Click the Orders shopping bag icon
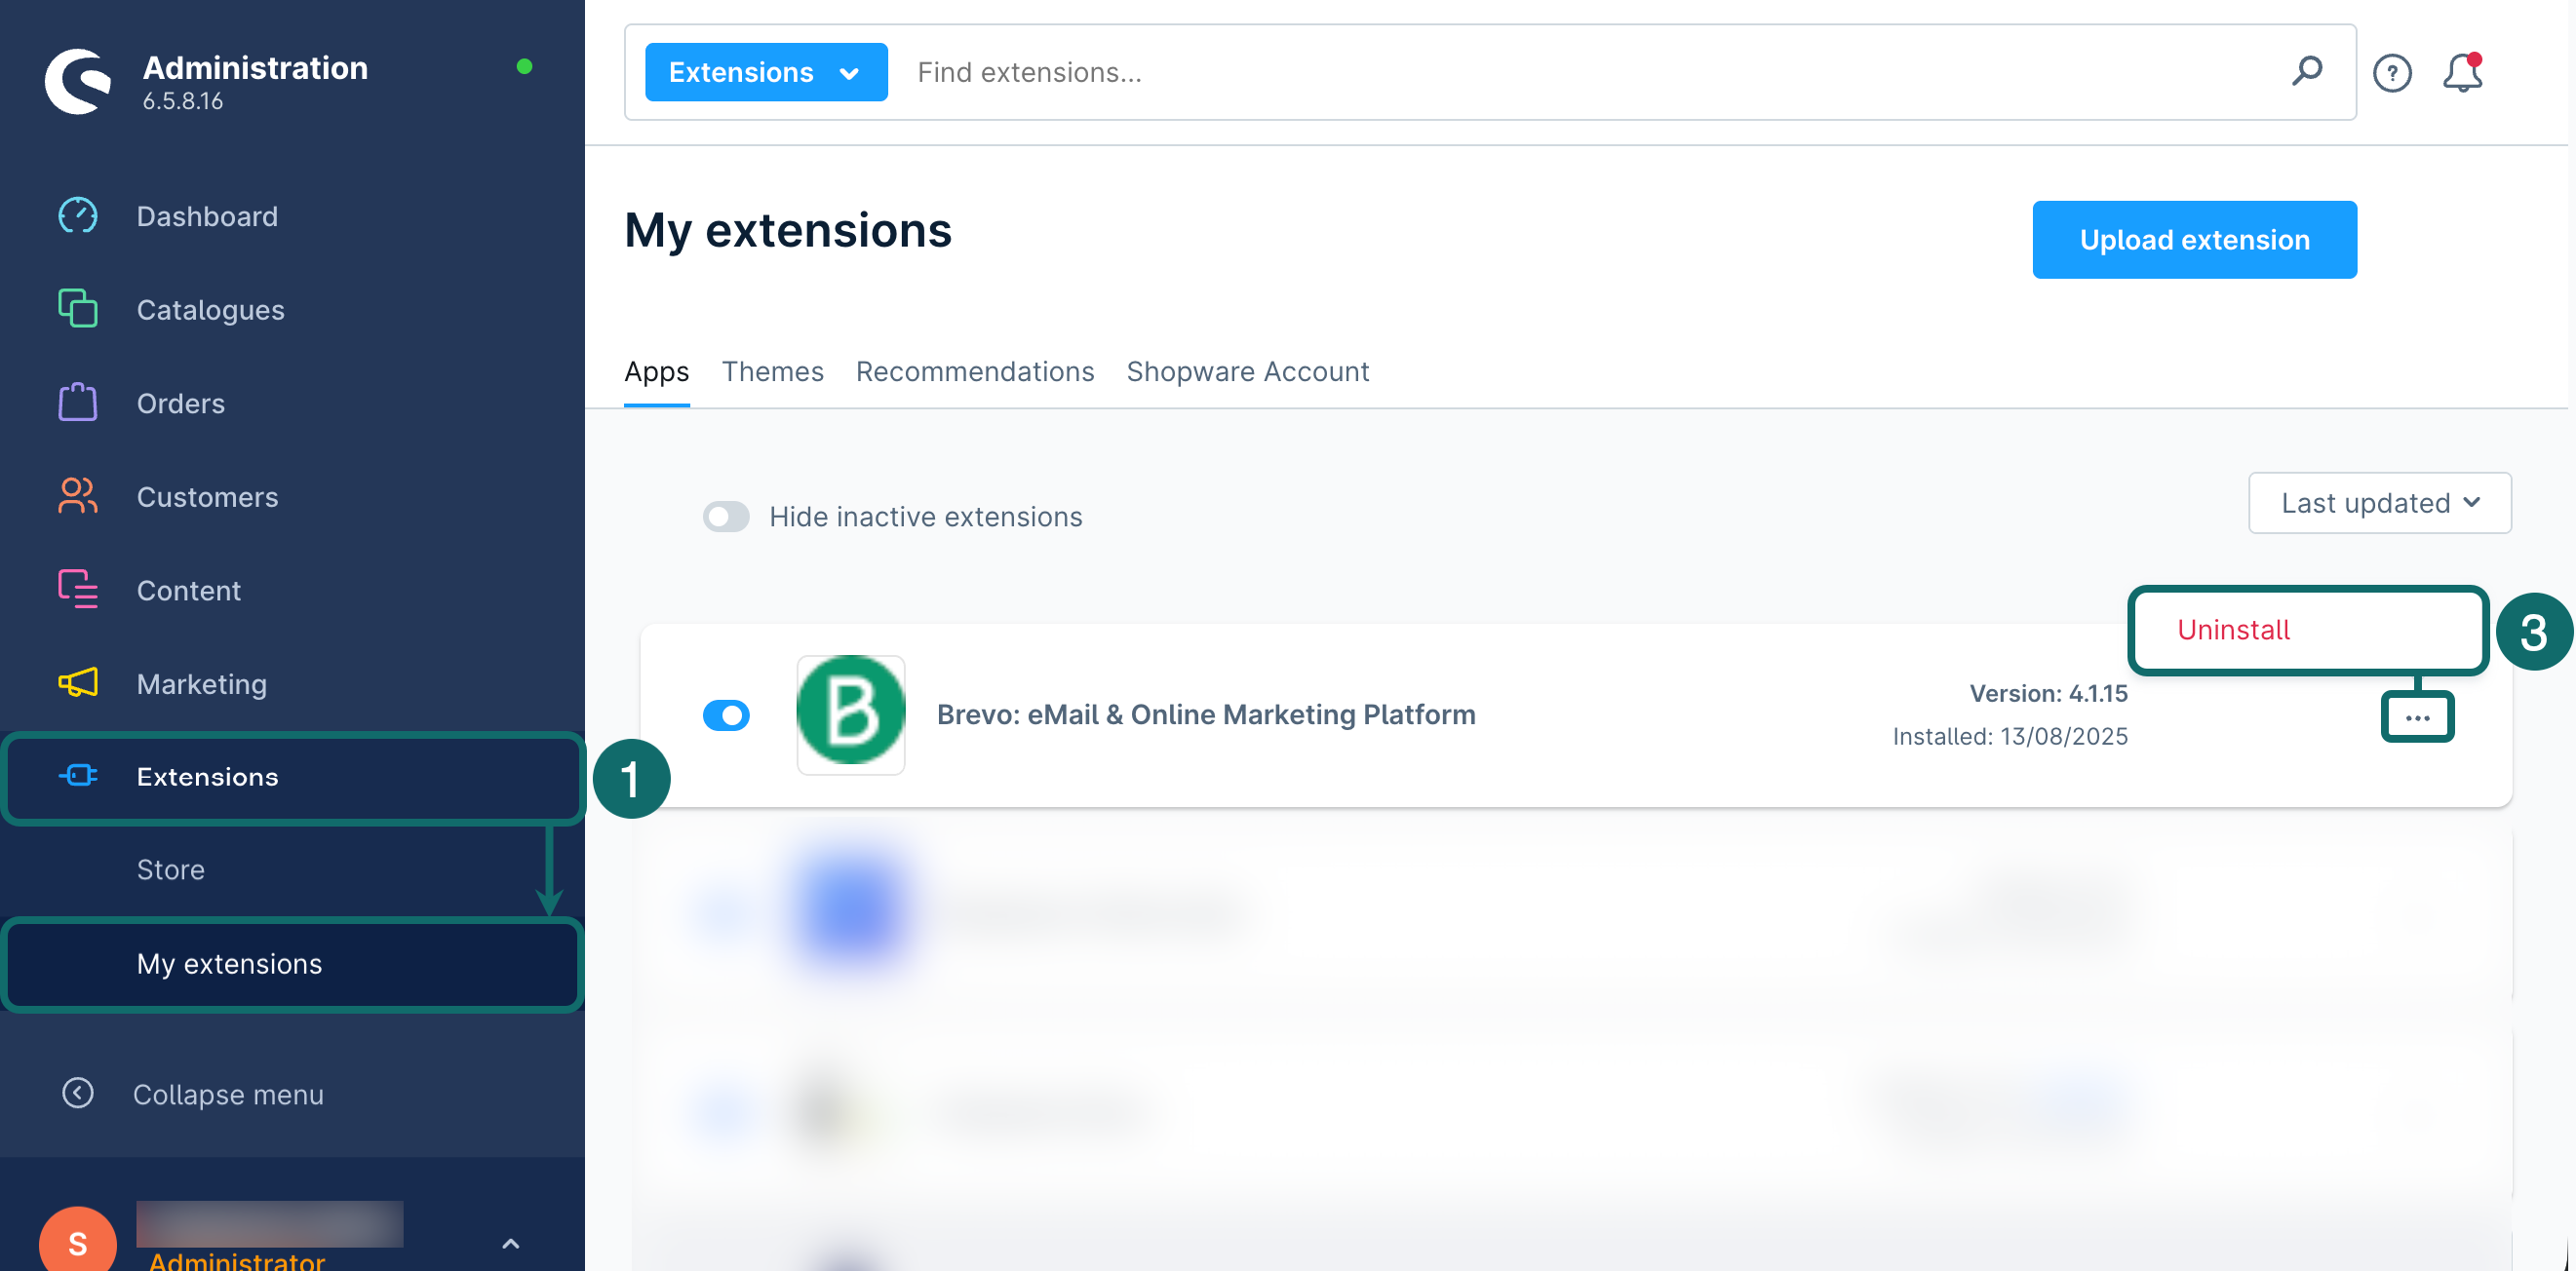The image size is (2576, 1271). [x=78, y=402]
